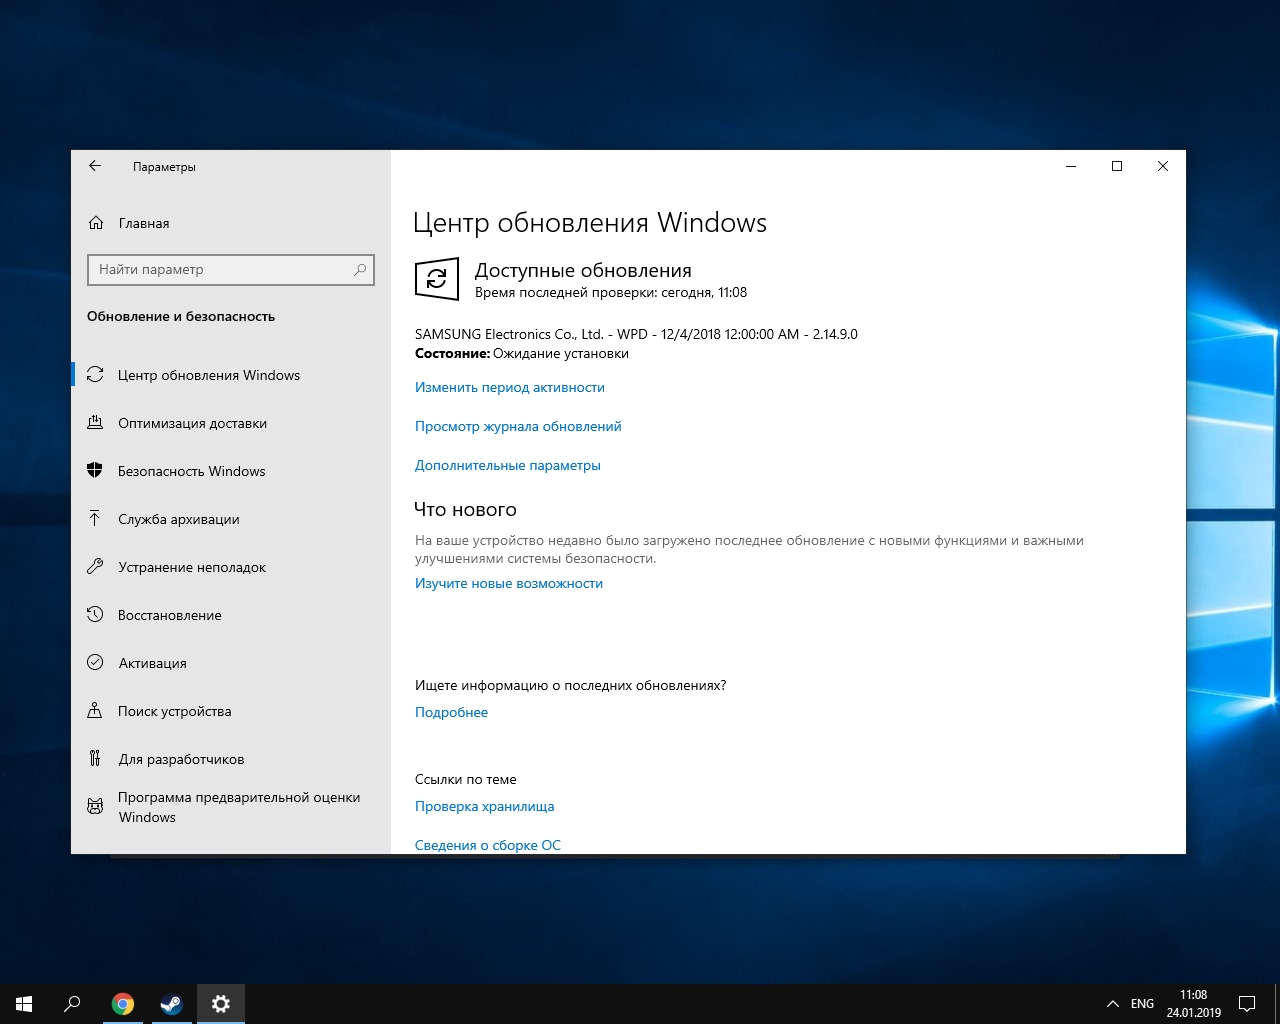
Task: Focus the Найти параметр search field
Action: [x=231, y=269]
